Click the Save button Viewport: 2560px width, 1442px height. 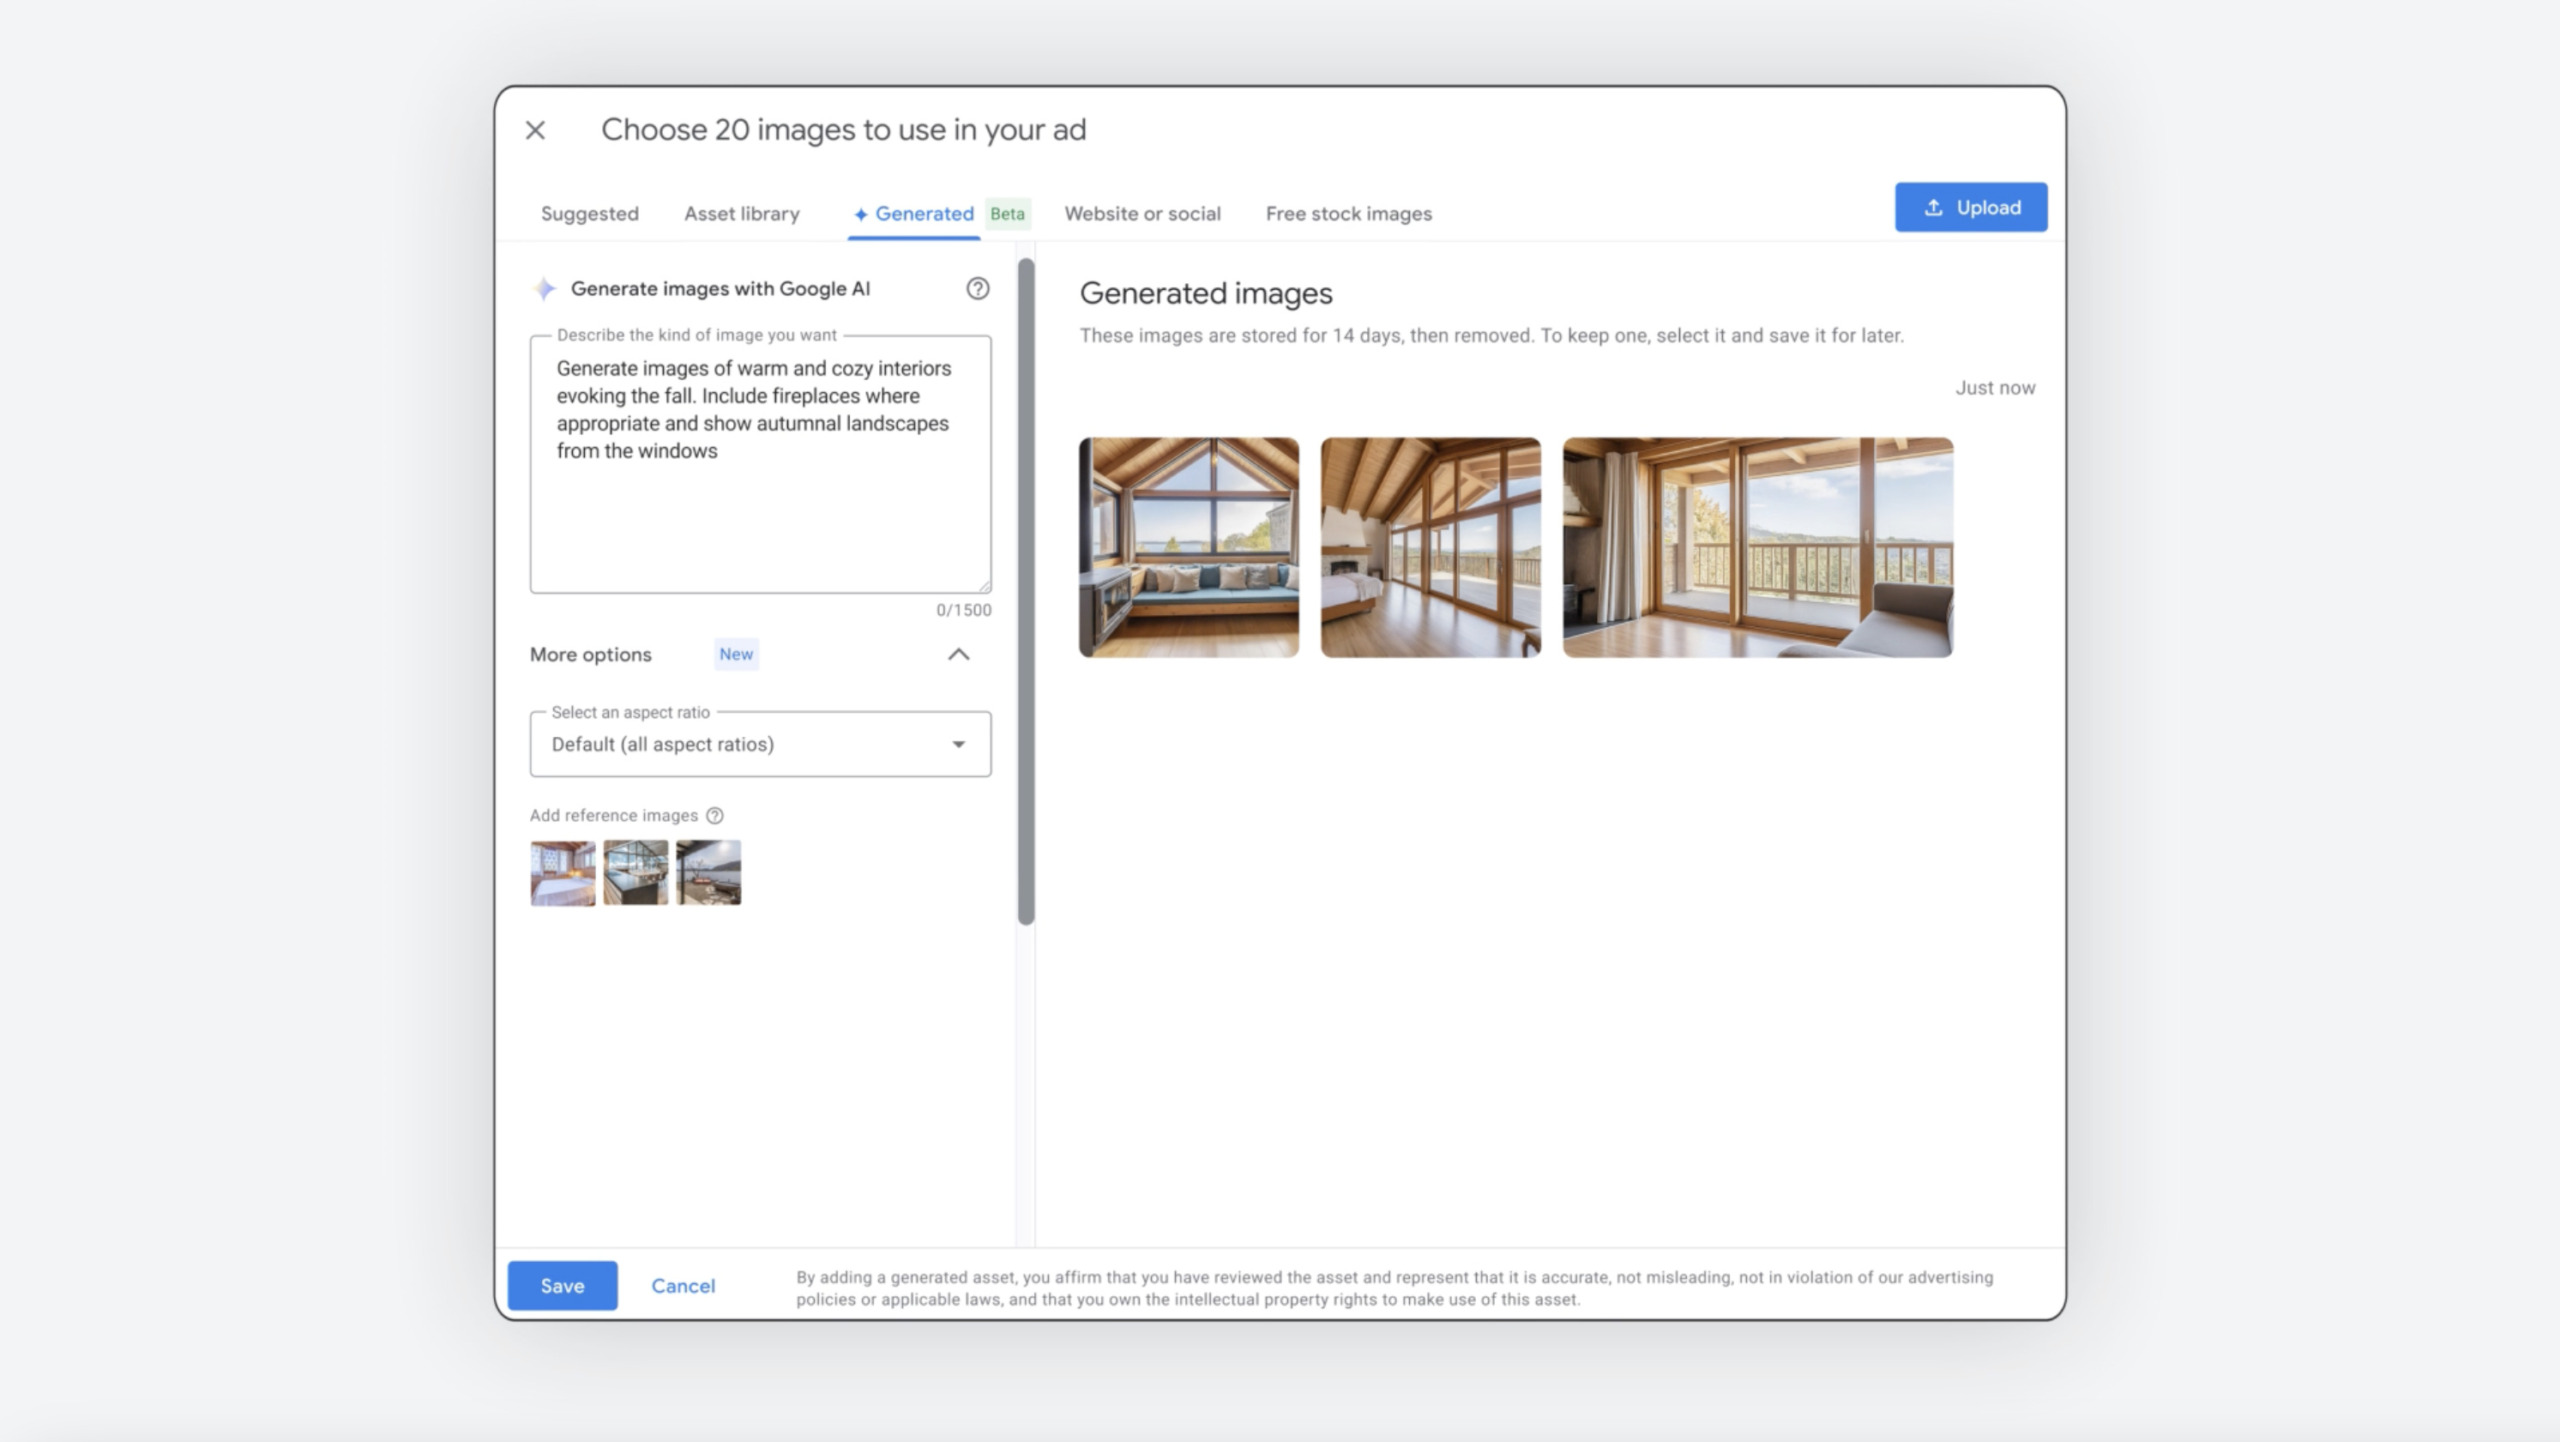coord(562,1285)
